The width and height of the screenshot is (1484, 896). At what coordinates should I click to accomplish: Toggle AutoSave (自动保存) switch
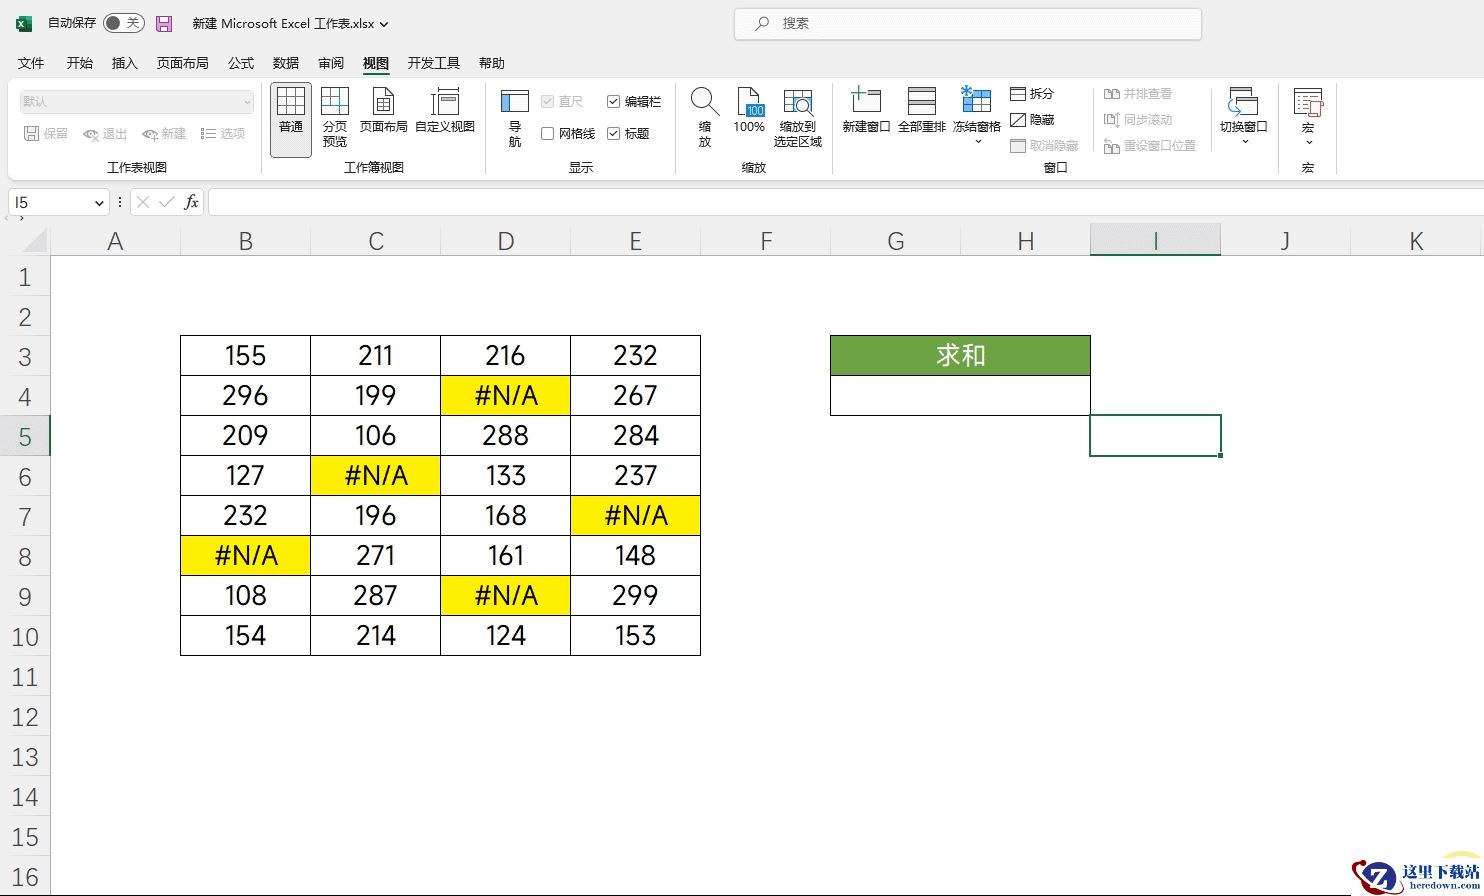(124, 23)
